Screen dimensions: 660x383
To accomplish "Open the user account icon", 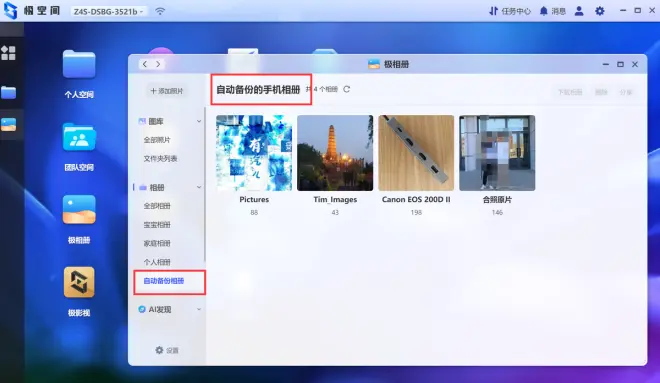I will point(579,11).
